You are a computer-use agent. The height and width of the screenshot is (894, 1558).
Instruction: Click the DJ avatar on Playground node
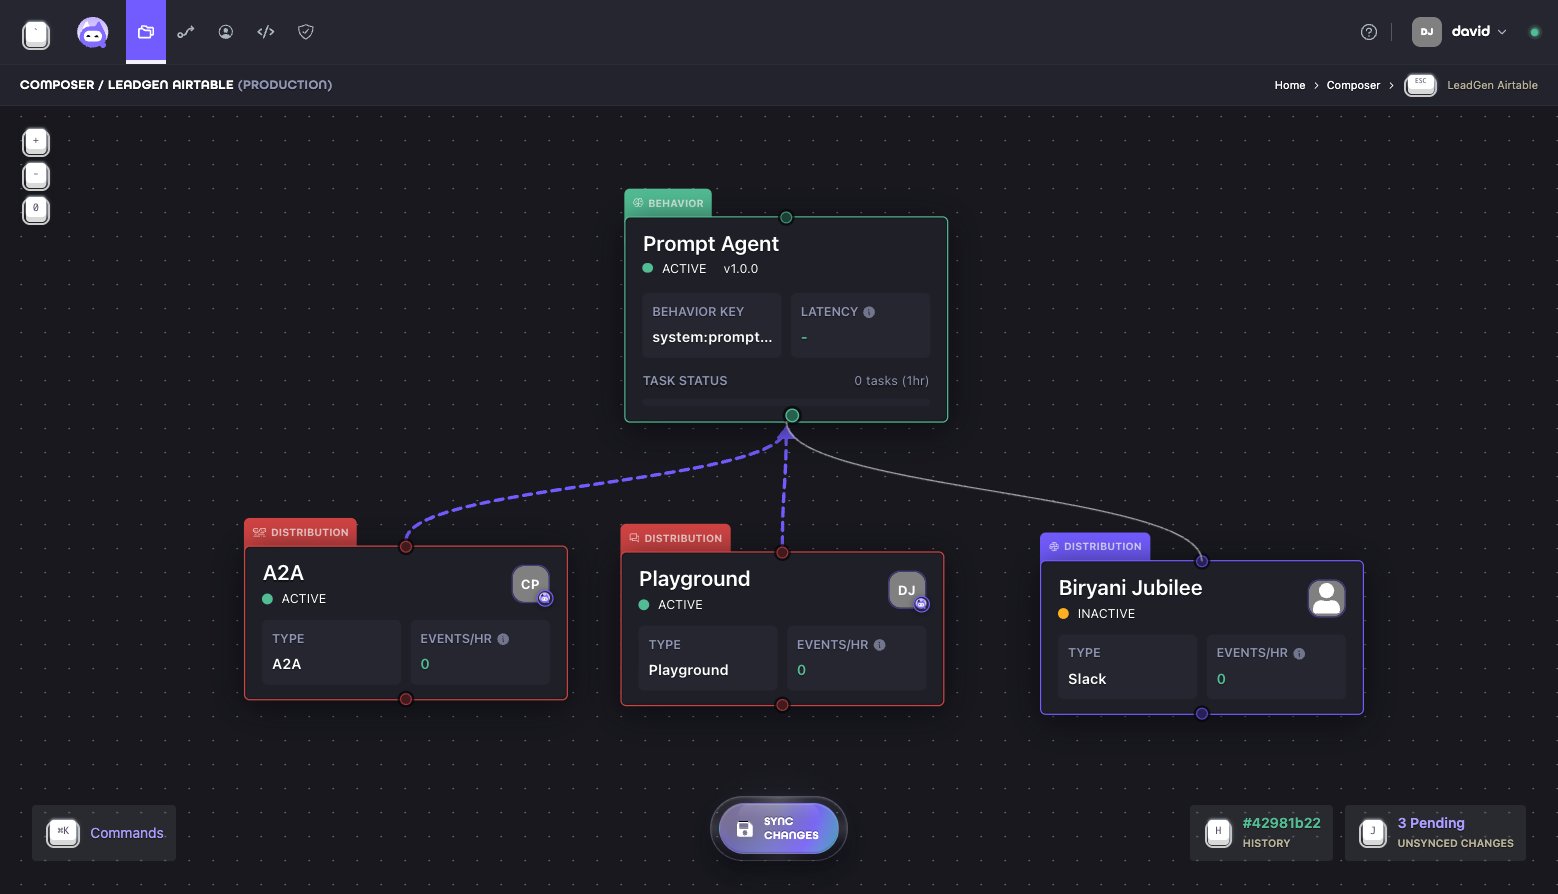pos(907,590)
